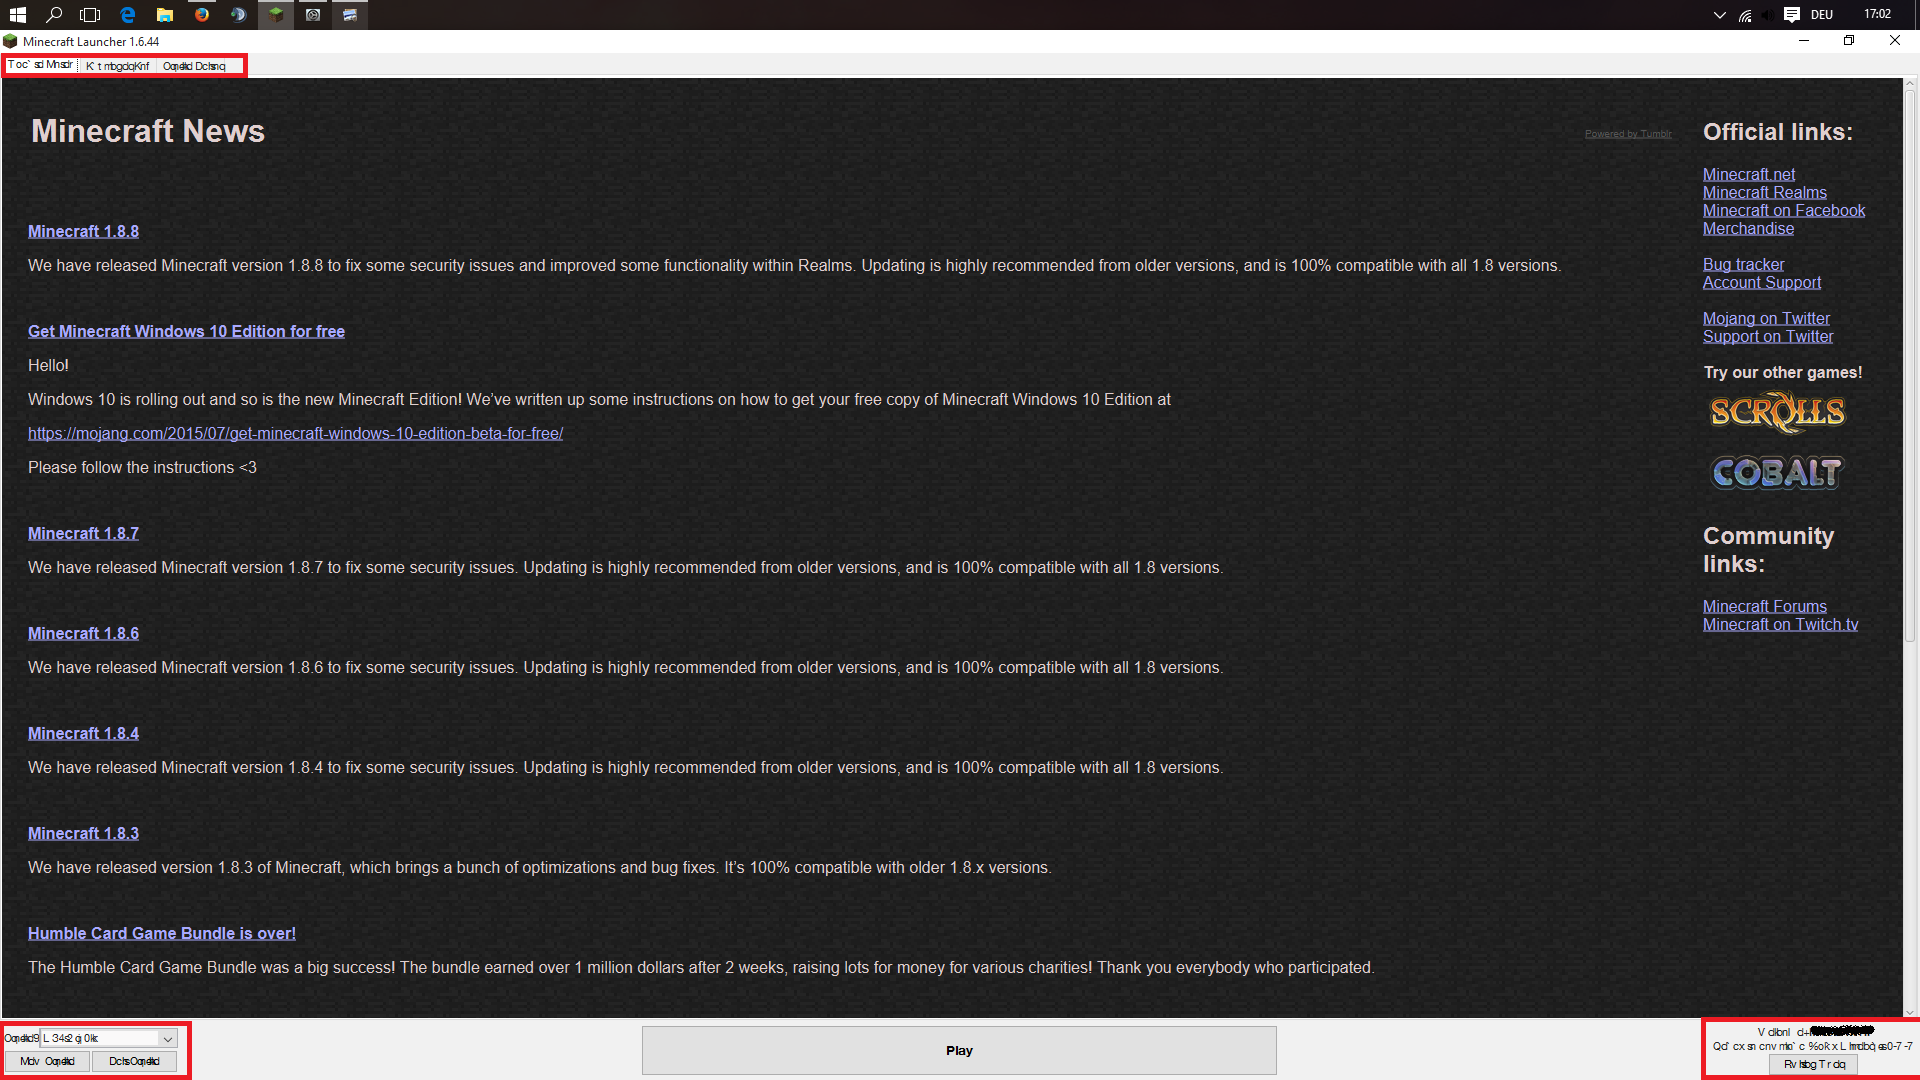Open the Minecraft 1.8.8 news link
1920x1080 pixels.
point(83,231)
